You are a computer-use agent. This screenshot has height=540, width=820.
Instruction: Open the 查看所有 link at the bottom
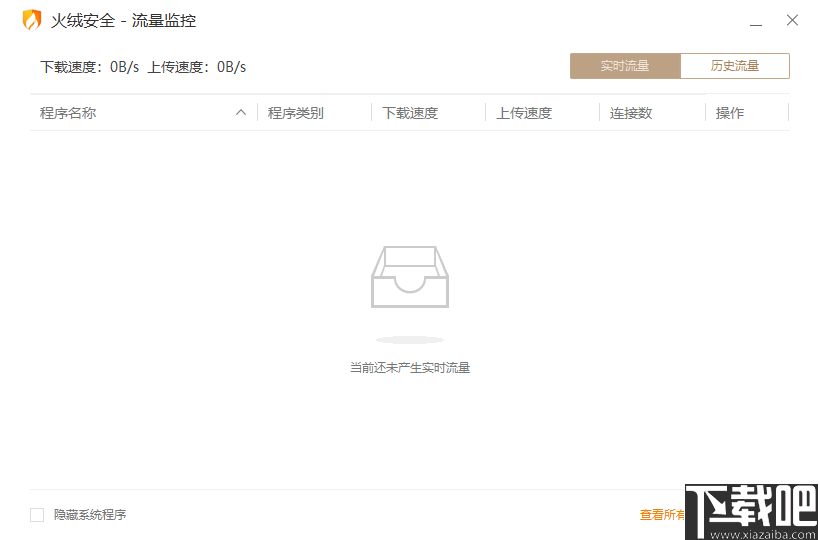tap(663, 515)
